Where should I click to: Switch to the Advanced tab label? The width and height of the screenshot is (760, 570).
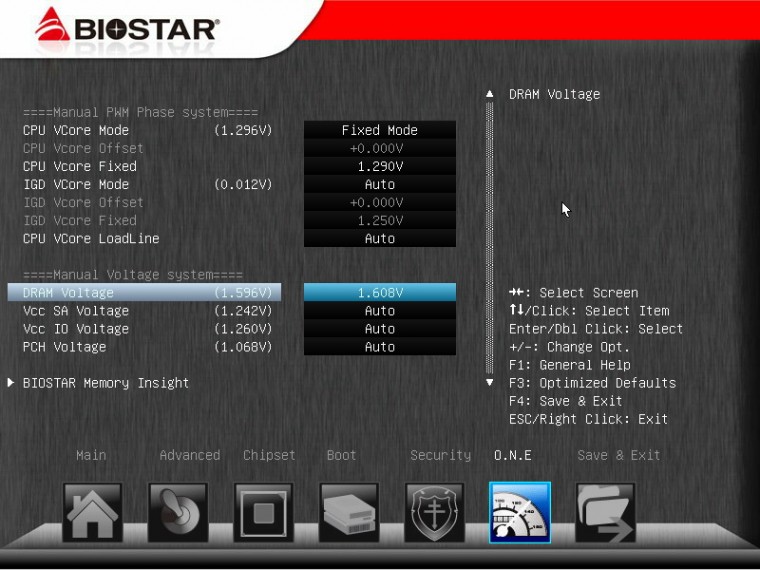(190, 455)
